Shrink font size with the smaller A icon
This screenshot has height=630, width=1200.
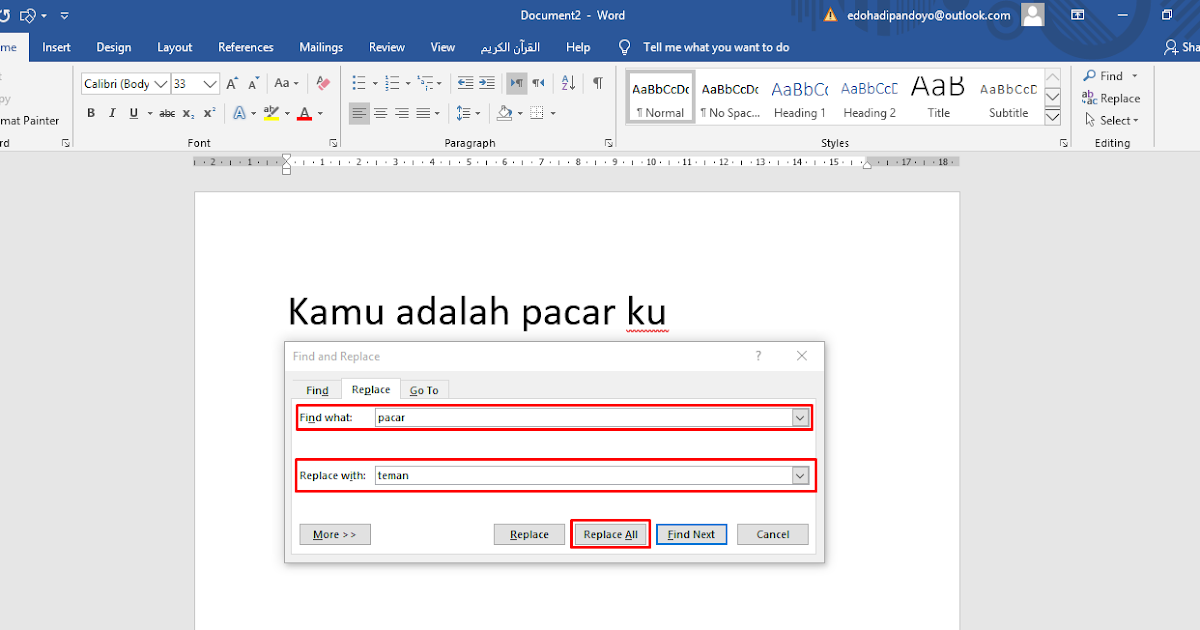pyautogui.click(x=254, y=84)
